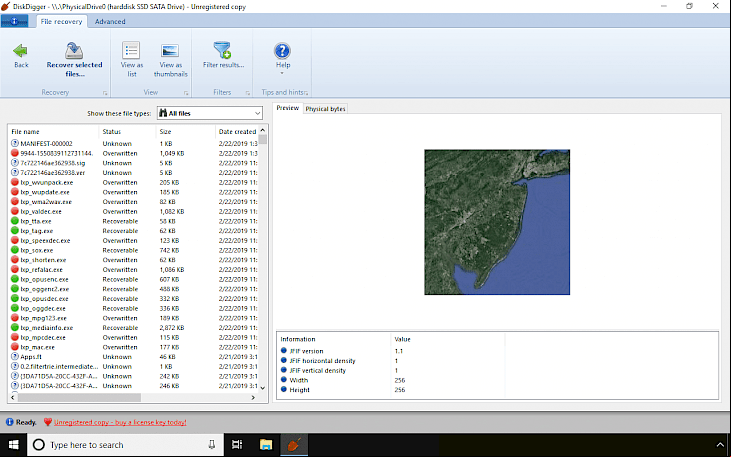Expand the Recovery group launcher
The width and height of the screenshot is (731, 457).
tap(105, 93)
